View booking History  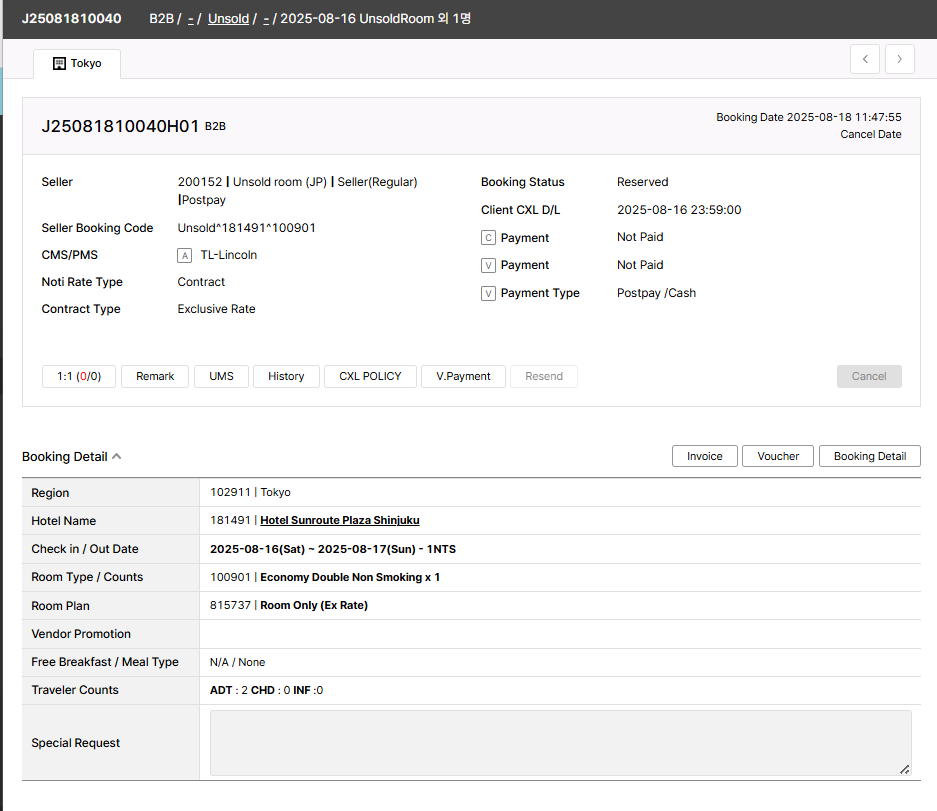tap(286, 376)
